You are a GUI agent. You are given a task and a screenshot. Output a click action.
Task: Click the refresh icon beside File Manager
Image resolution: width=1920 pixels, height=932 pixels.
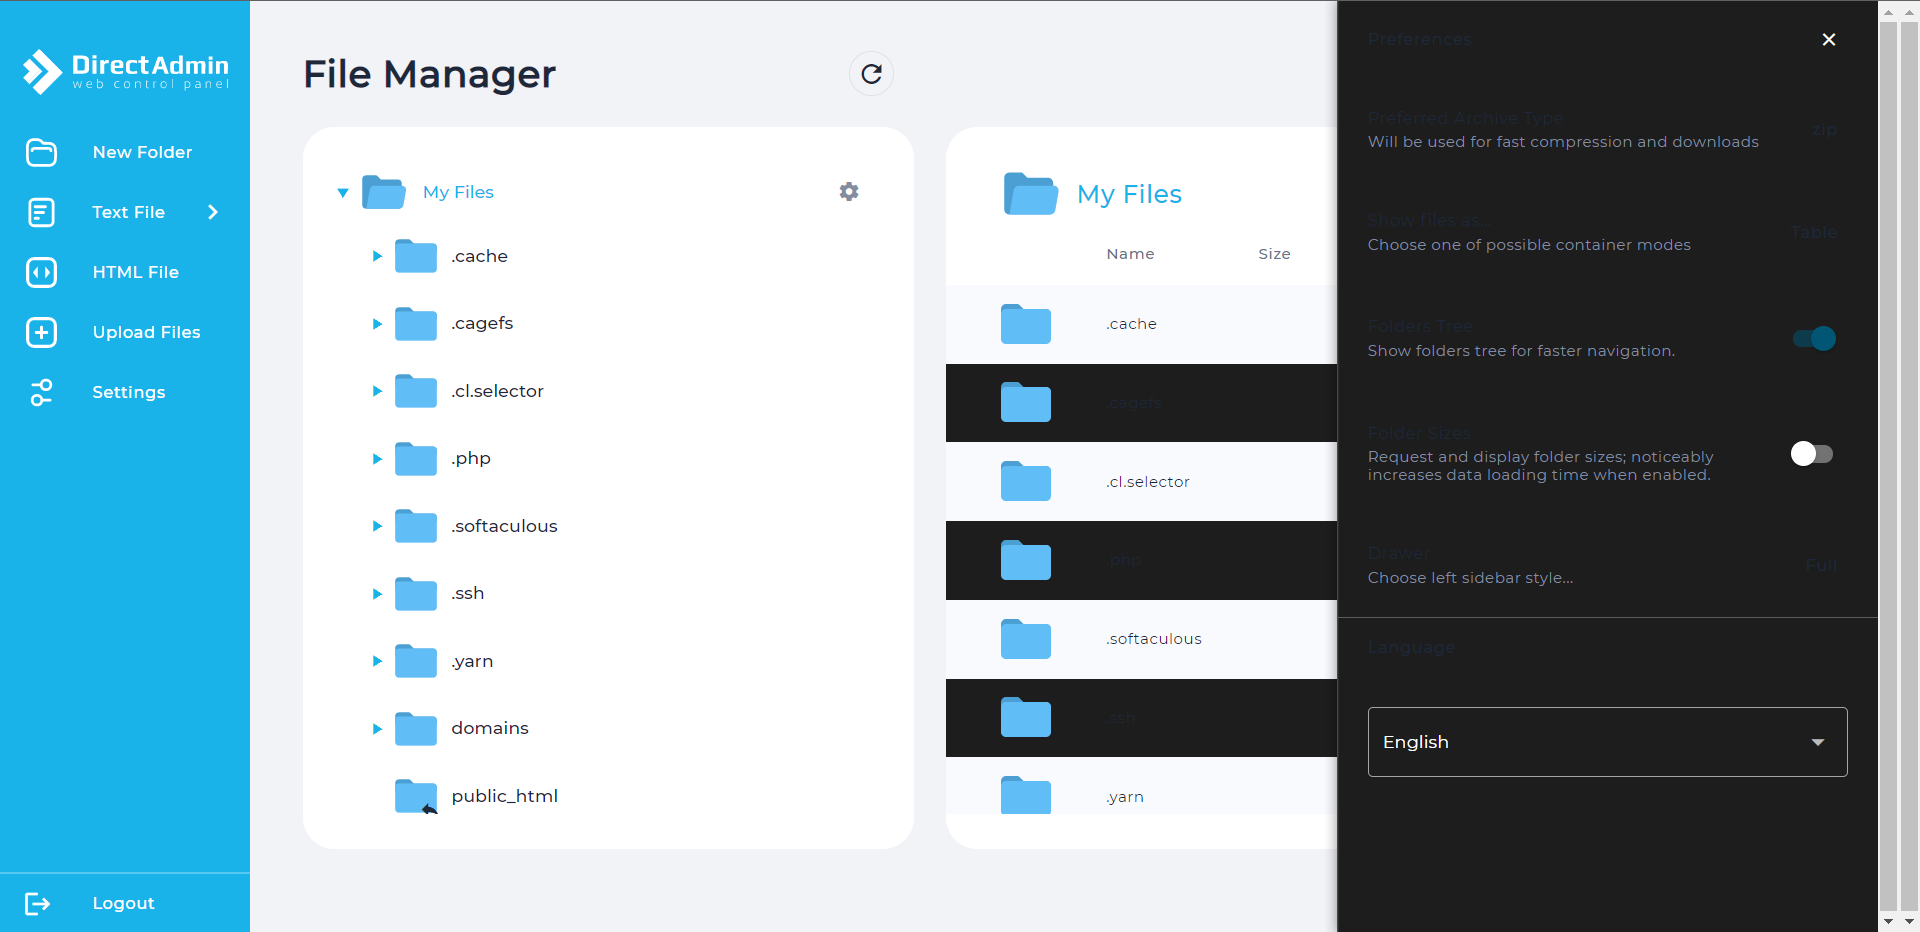[871, 74]
